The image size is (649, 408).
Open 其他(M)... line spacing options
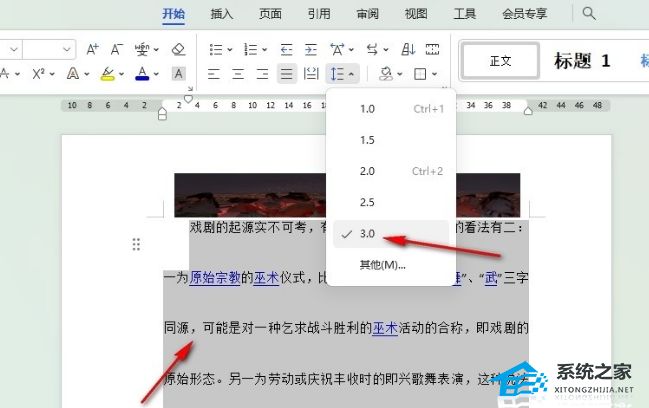coord(391,265)
